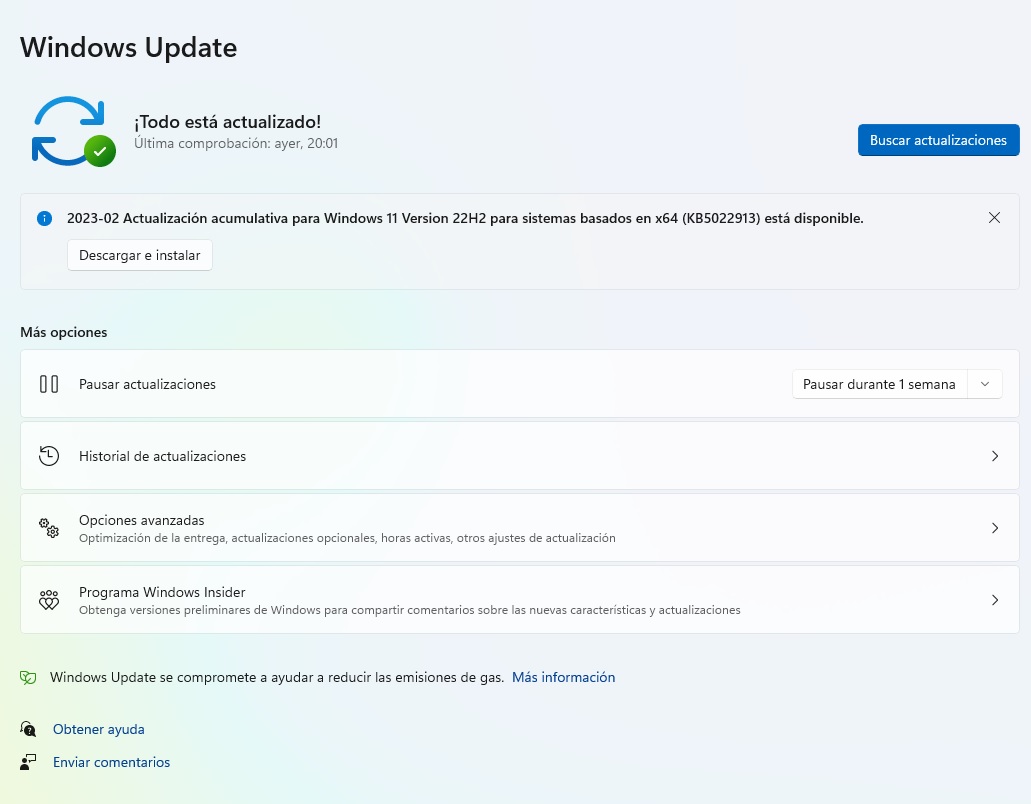Screen dimensions: 1031x804
Task: Click the green leaf emissions icon
Action: tap(28, 677)
